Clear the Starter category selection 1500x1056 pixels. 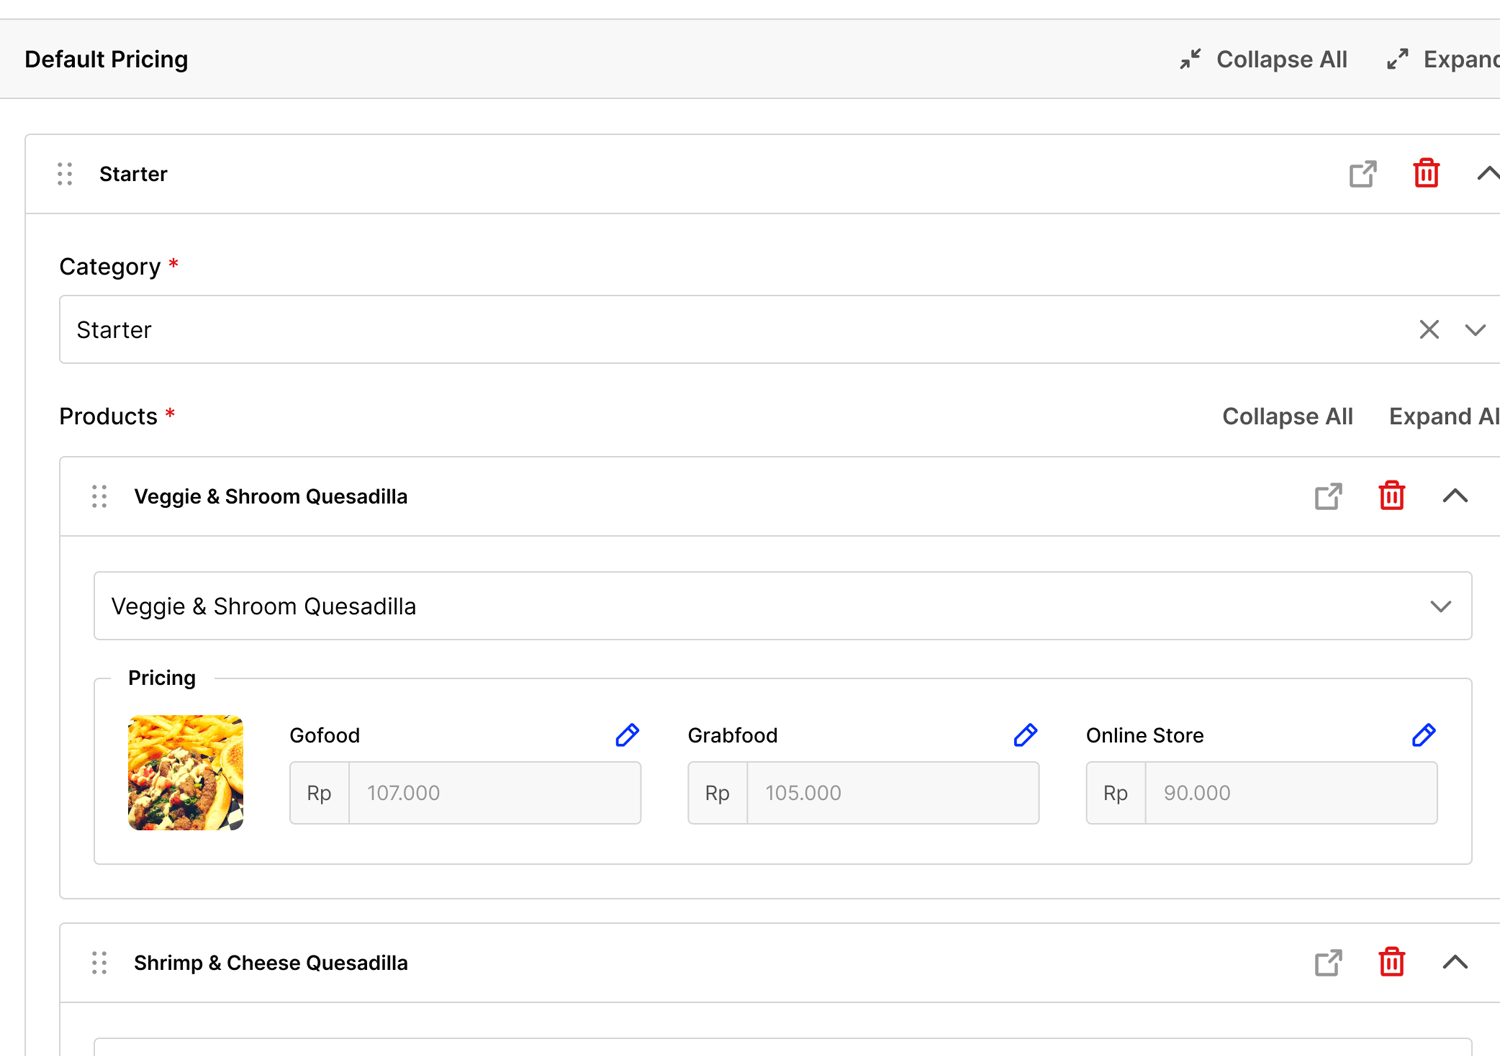tap(1429, 329)
